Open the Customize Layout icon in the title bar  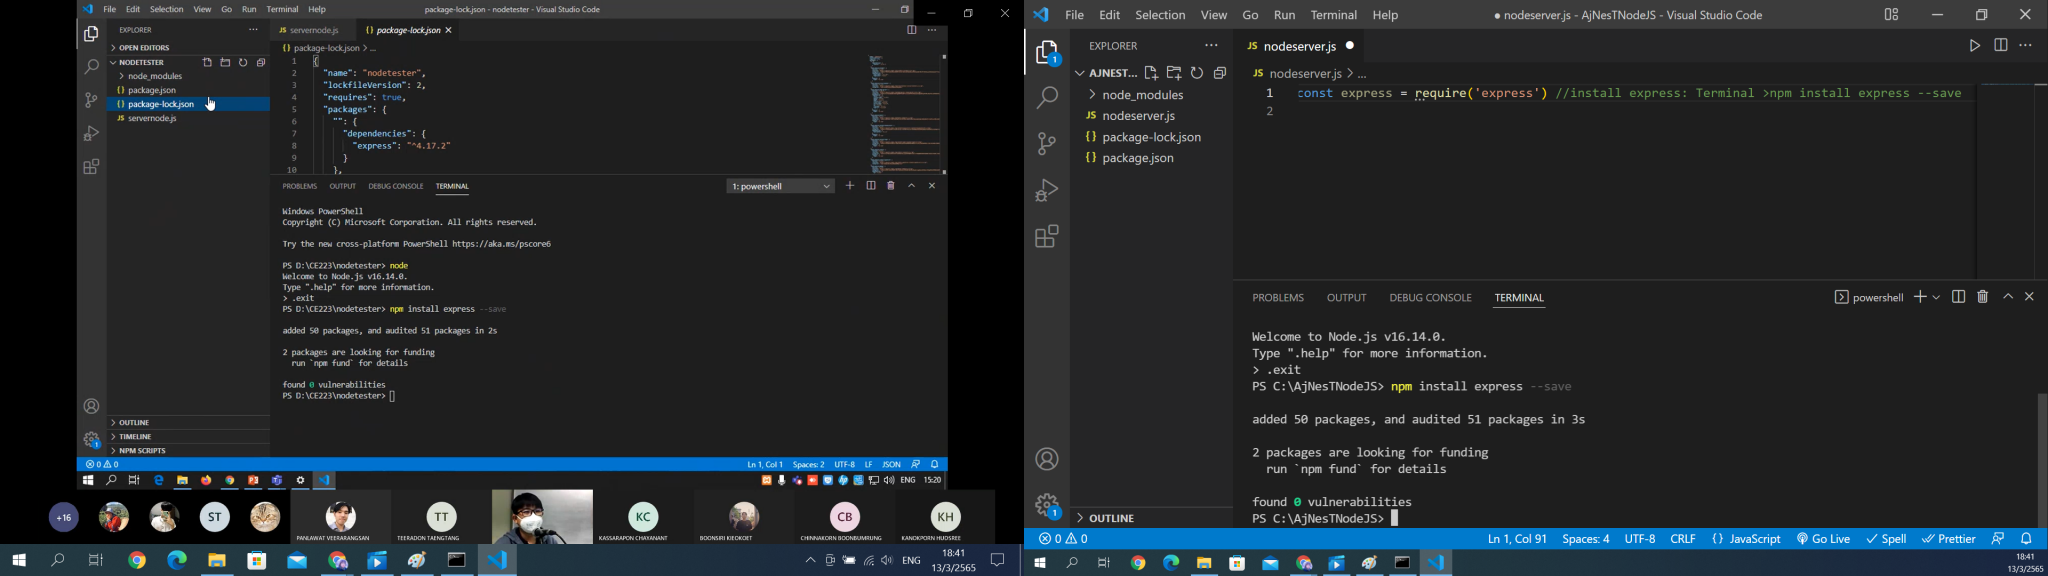1891,15
